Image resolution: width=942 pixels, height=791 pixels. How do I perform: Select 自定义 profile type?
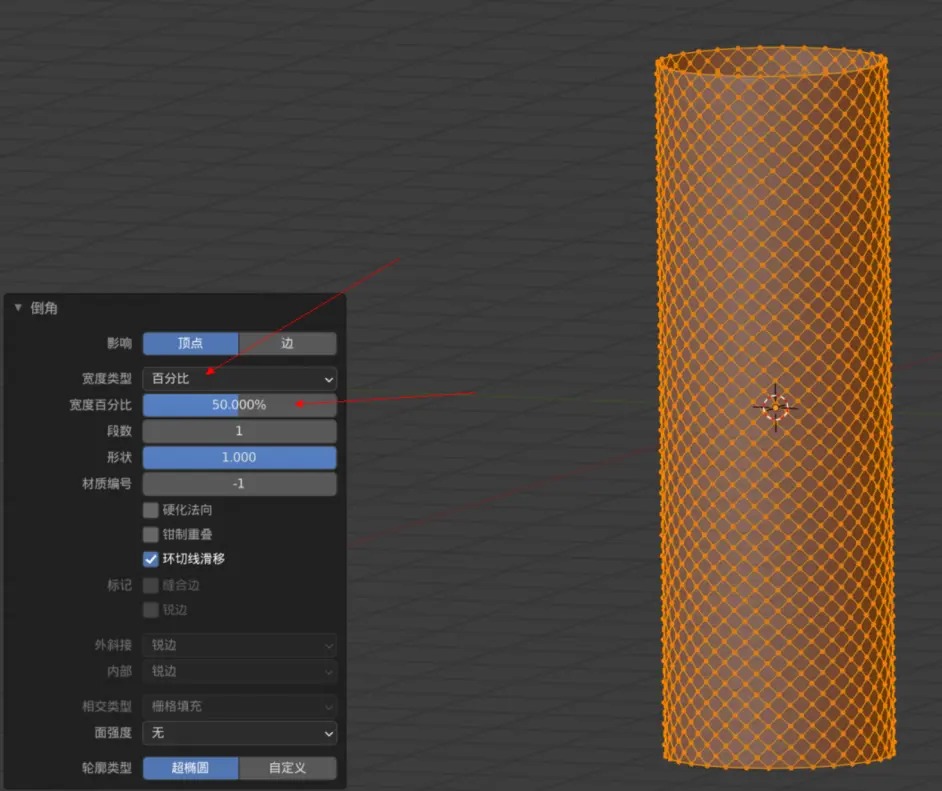[288, 768]
